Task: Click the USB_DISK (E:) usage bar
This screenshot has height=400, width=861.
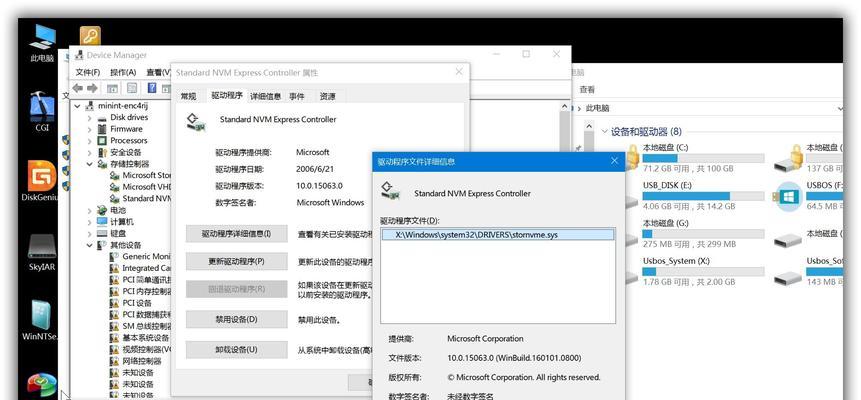Action: (703, 196)
